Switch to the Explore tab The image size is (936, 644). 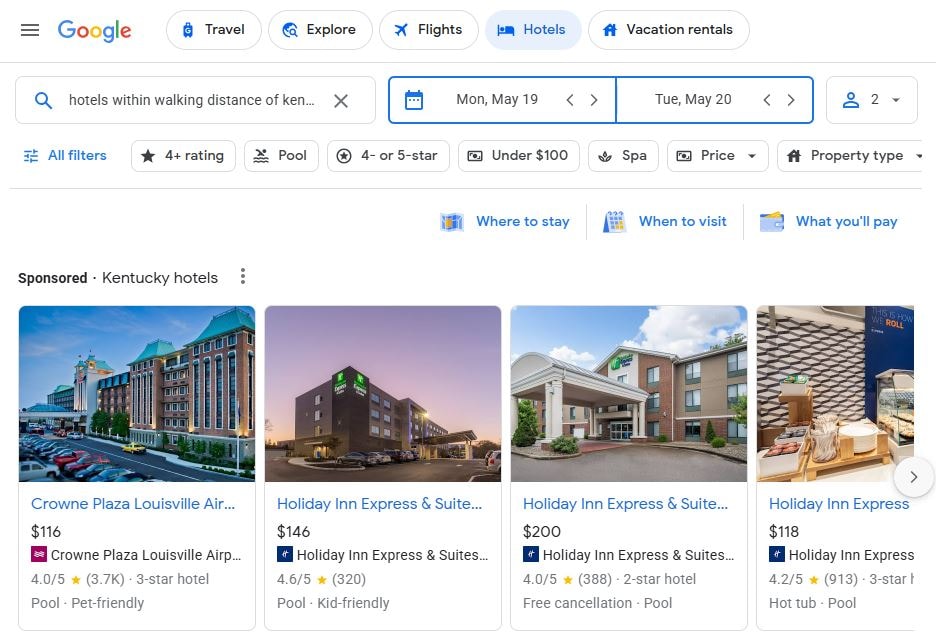pos(320,30)
